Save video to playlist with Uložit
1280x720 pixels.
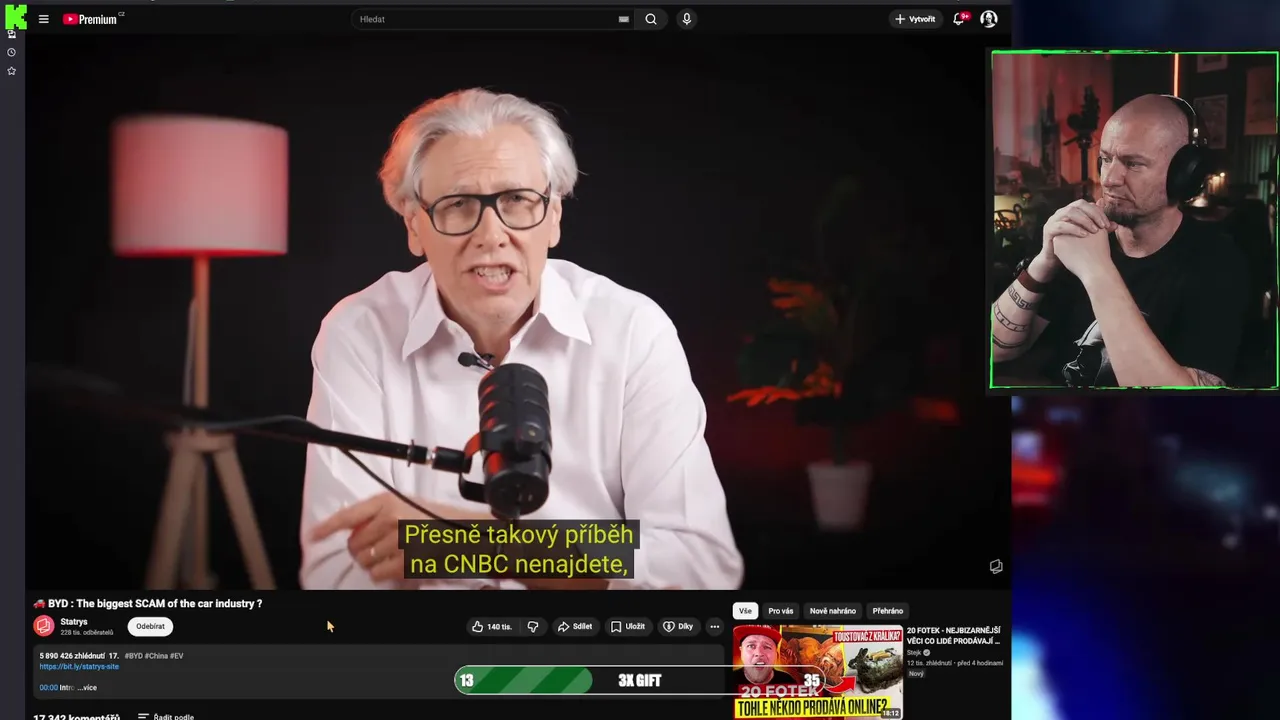pyautogui.click(x=628, y=627)
